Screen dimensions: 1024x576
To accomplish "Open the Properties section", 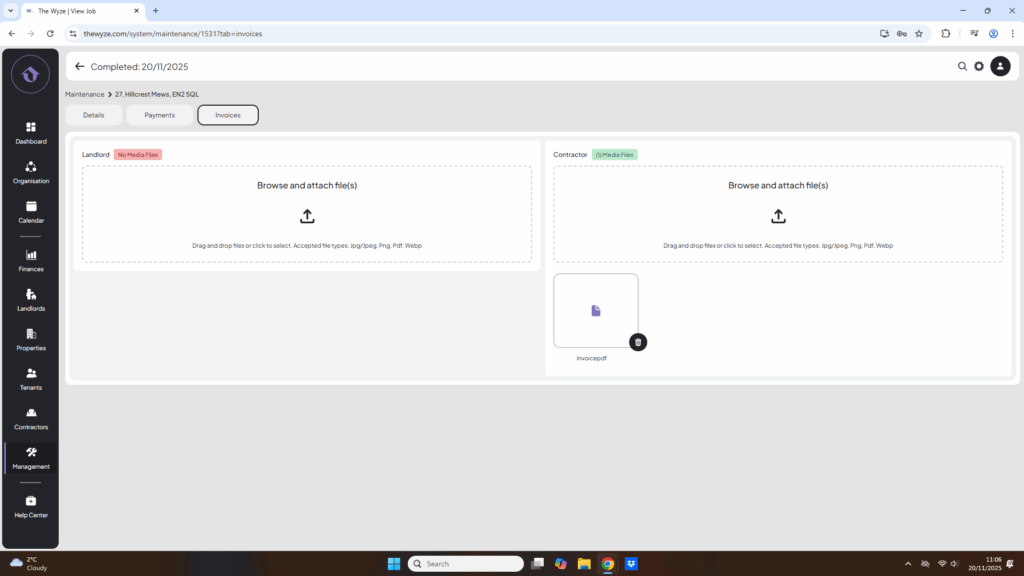I will click(x=31, y=339).
